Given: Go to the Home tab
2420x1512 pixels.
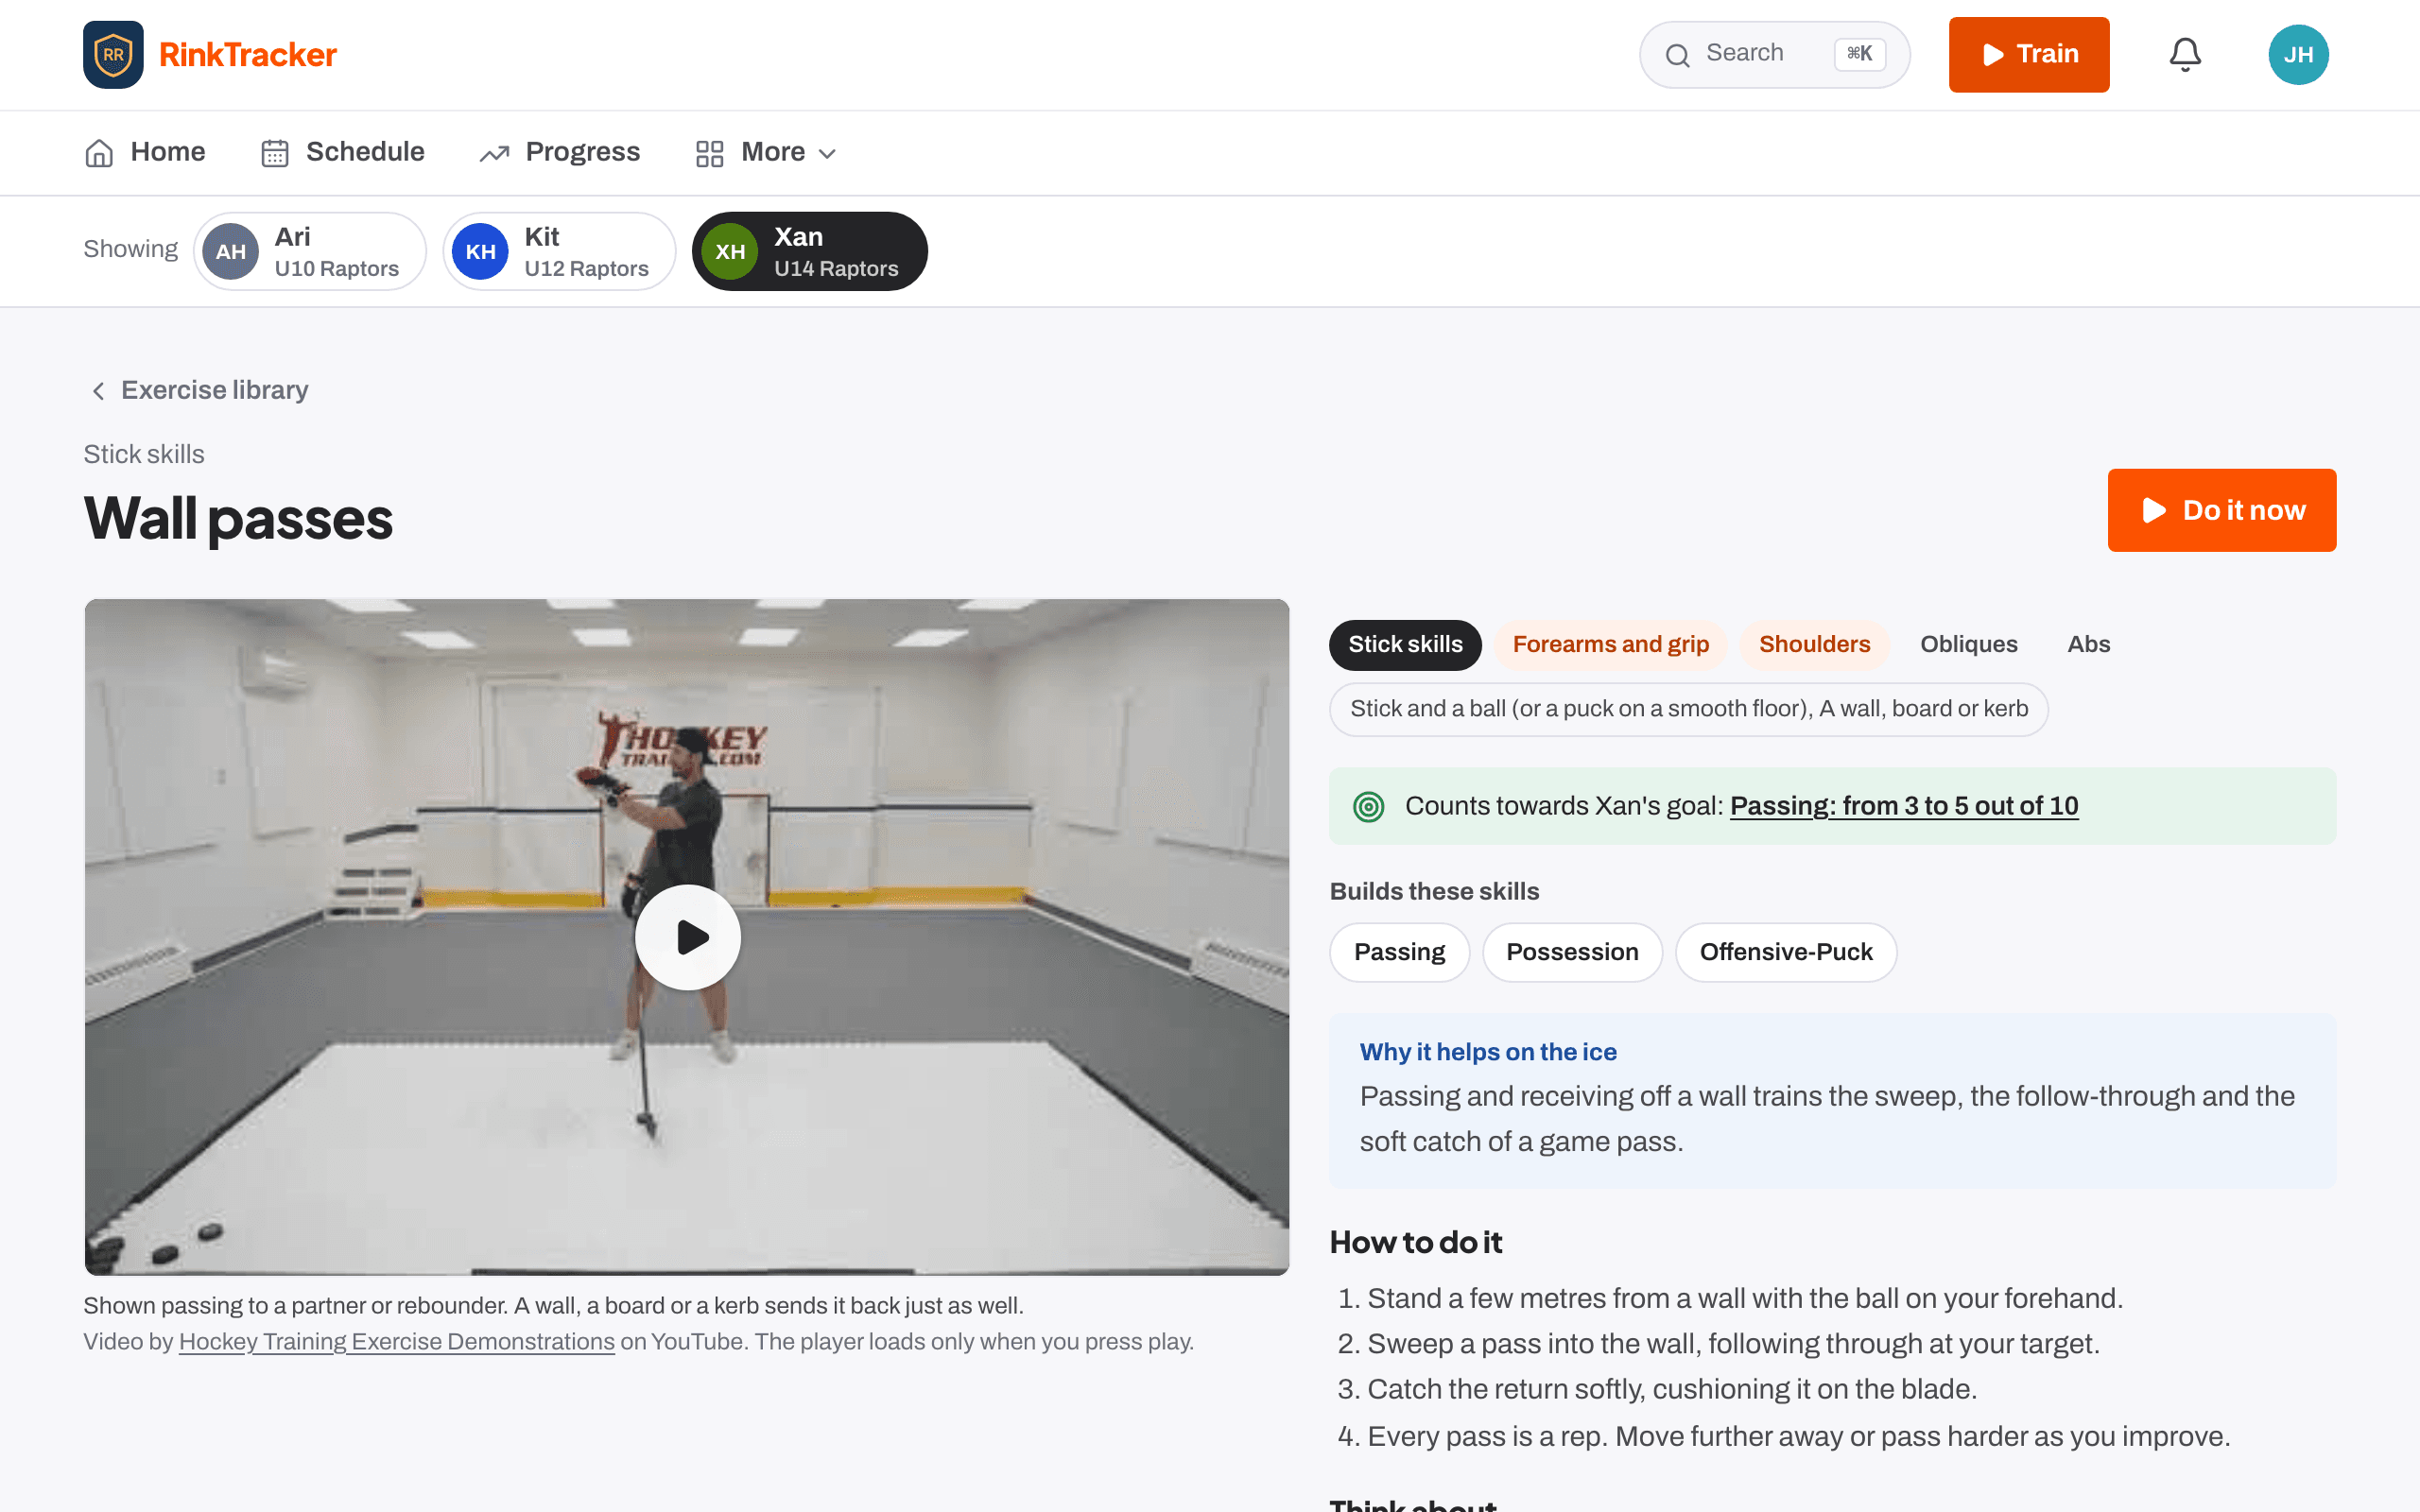Looking at the screenshot, I should click(x=145, y=152).
